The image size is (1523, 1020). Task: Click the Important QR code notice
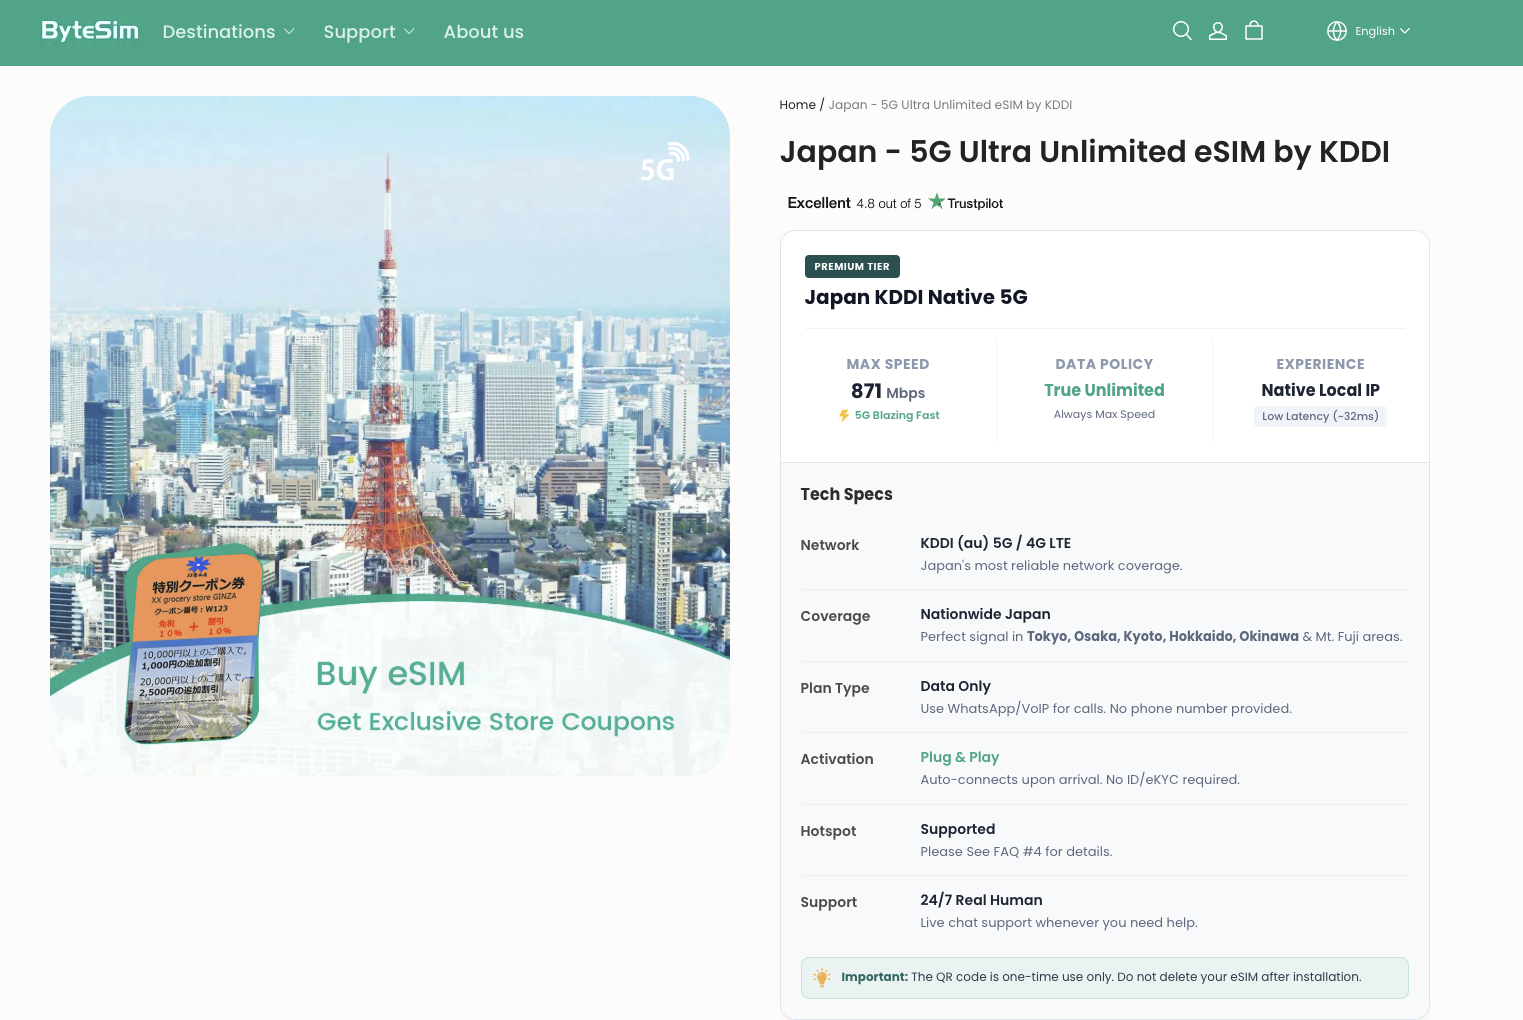[1104, 977]
